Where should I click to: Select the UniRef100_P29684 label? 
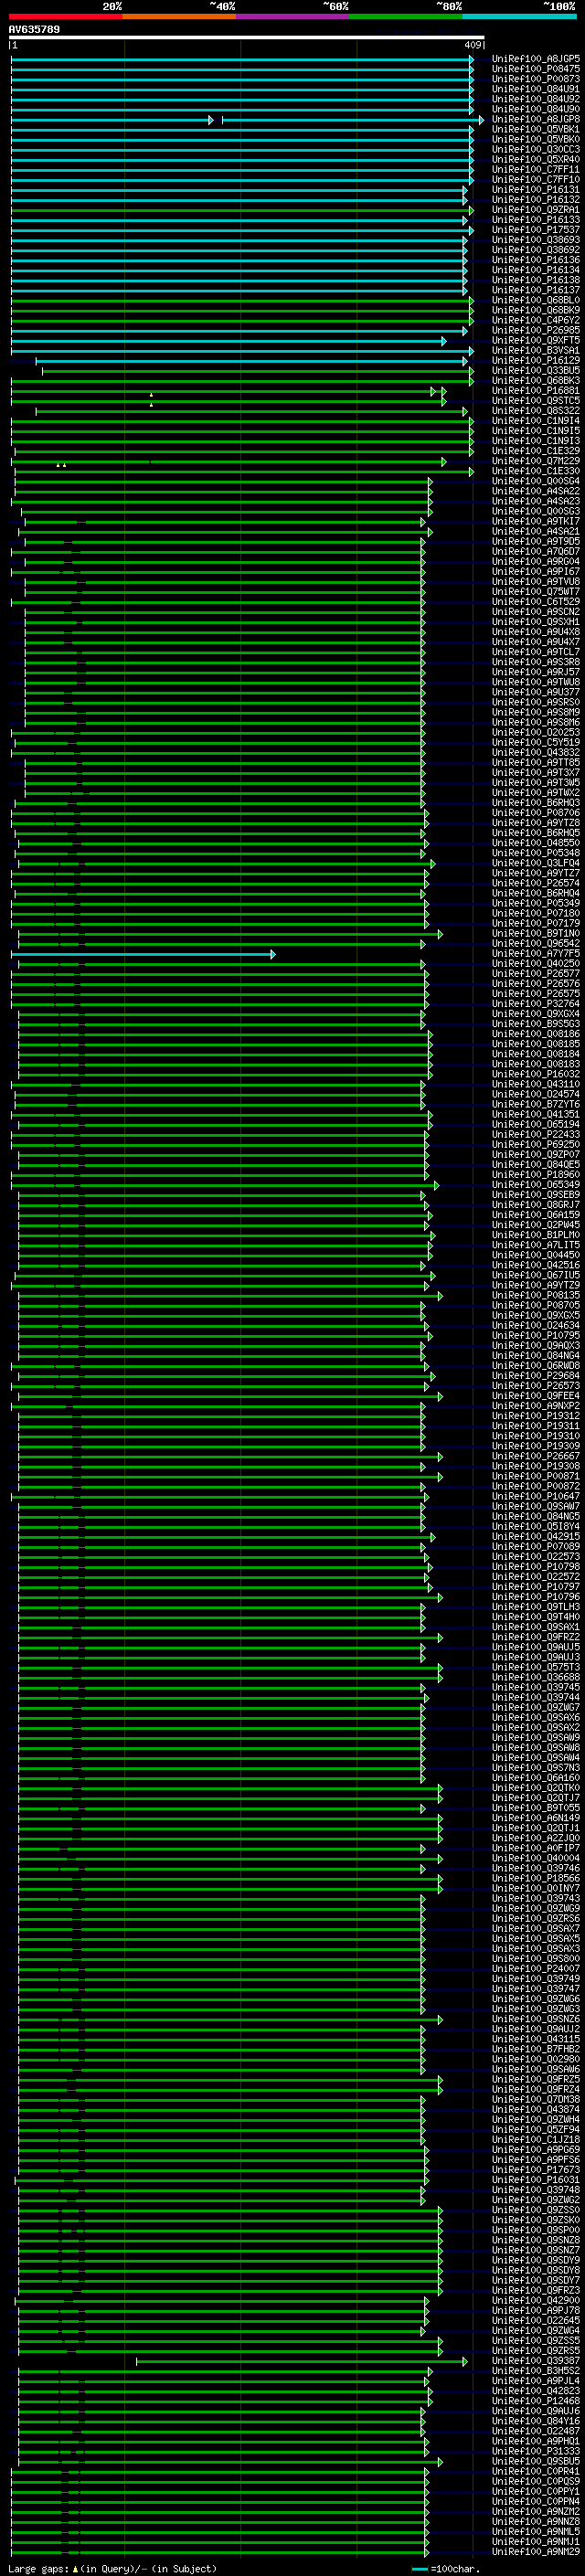click(x=536, y=1376)
